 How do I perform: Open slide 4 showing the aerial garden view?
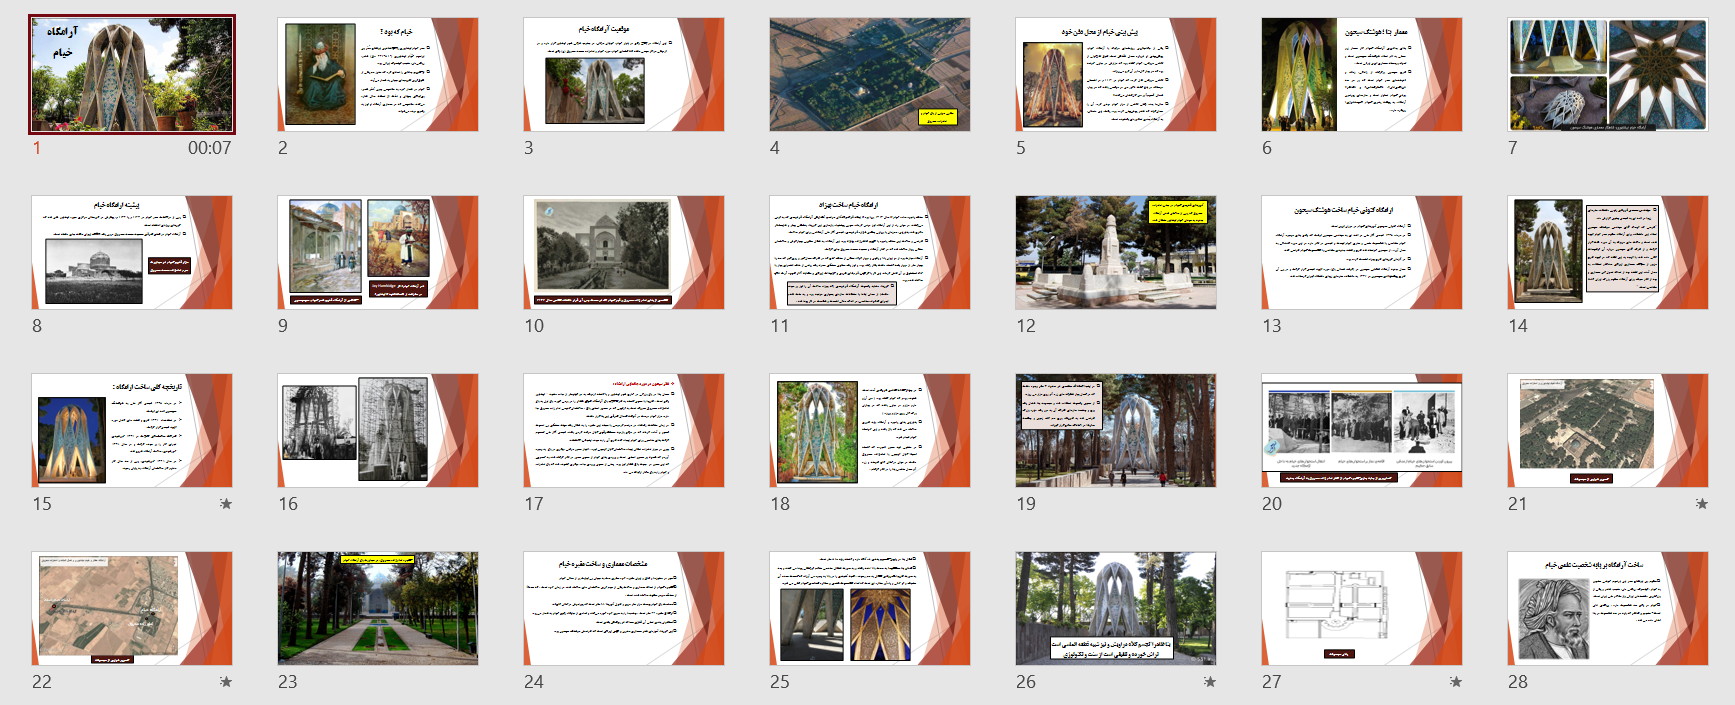(x=870, y=75)
